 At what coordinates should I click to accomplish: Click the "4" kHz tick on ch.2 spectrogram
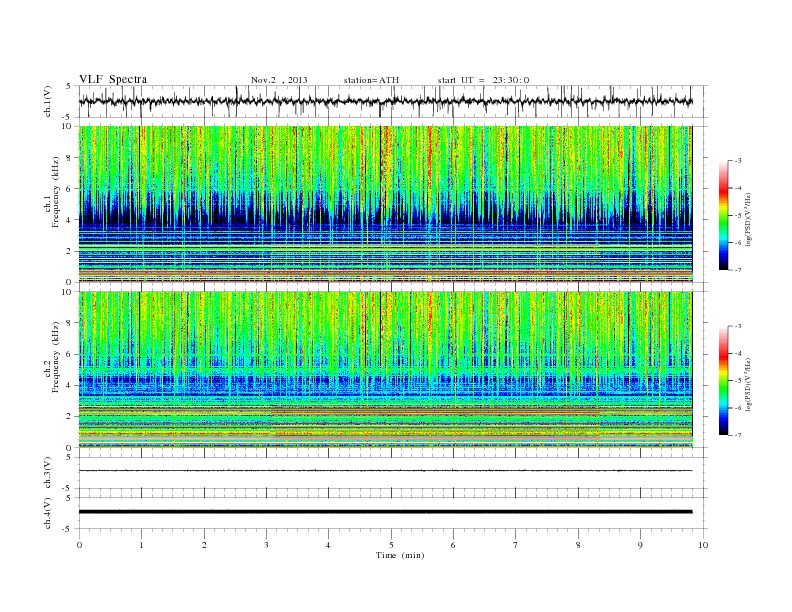click(x=70, y=385)
